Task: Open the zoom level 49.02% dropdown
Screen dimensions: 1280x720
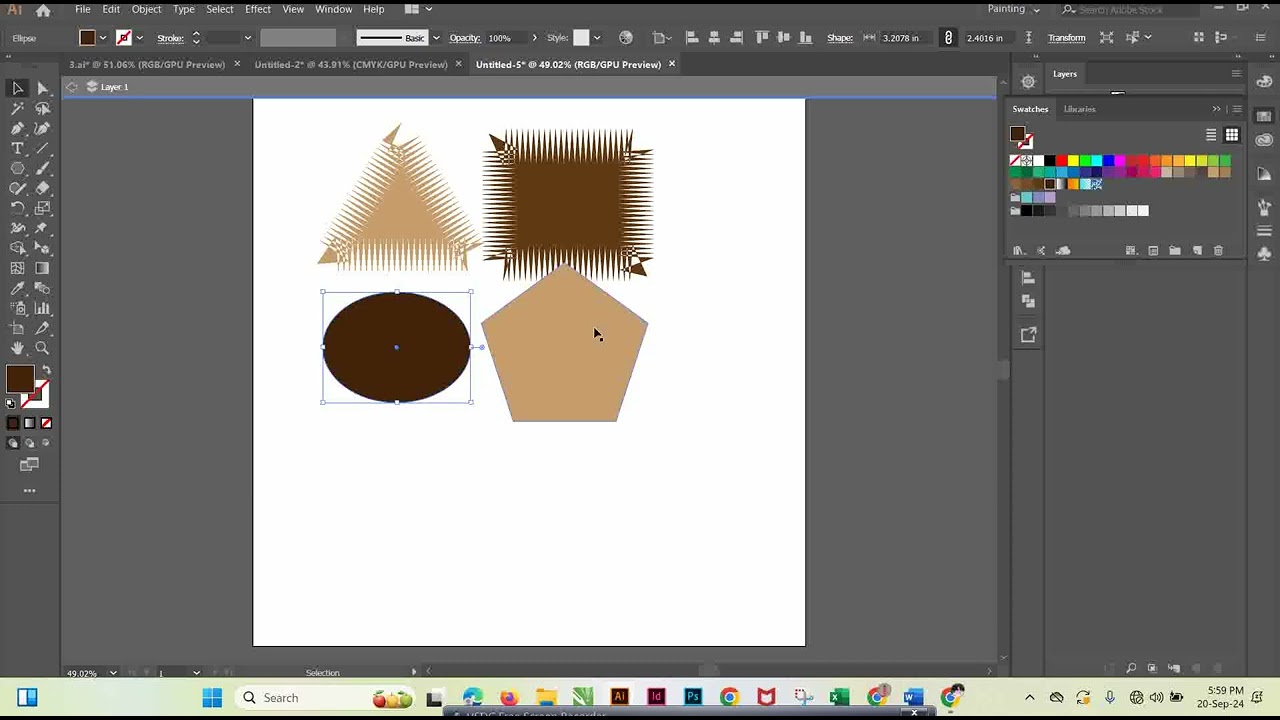Action: [113, 673]
